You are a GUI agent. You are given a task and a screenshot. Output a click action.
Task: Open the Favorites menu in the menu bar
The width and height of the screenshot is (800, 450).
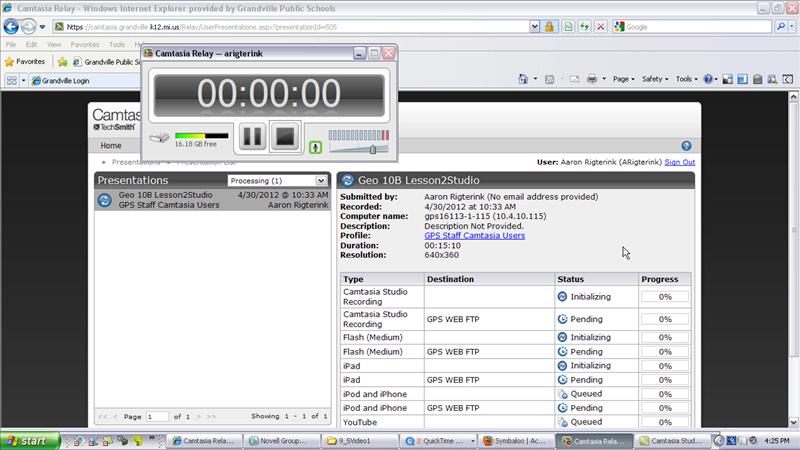point(85,45)
